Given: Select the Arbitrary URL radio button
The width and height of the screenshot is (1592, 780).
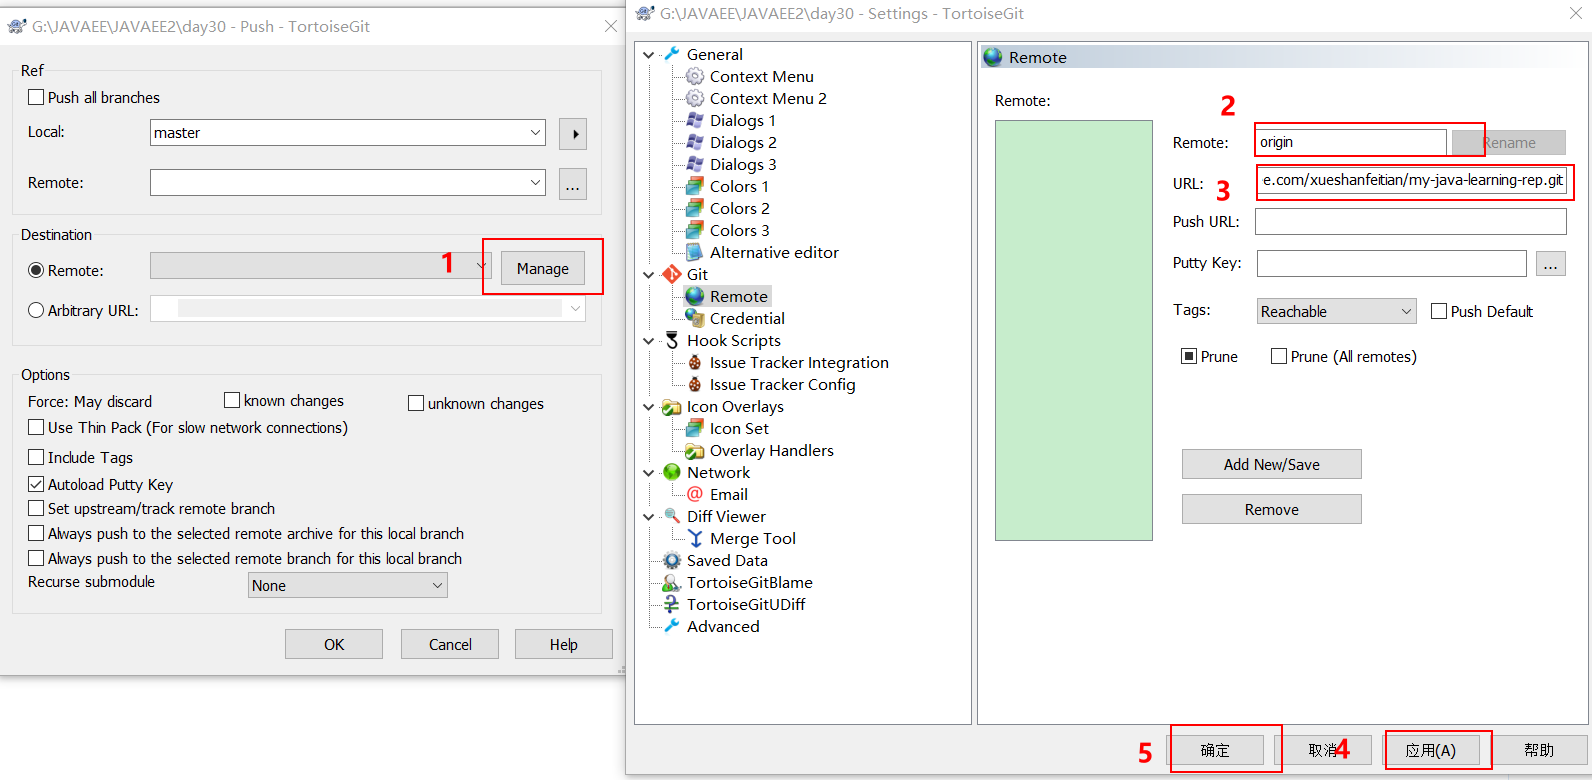Looking at the screenshot, I should tap(36, 310).
